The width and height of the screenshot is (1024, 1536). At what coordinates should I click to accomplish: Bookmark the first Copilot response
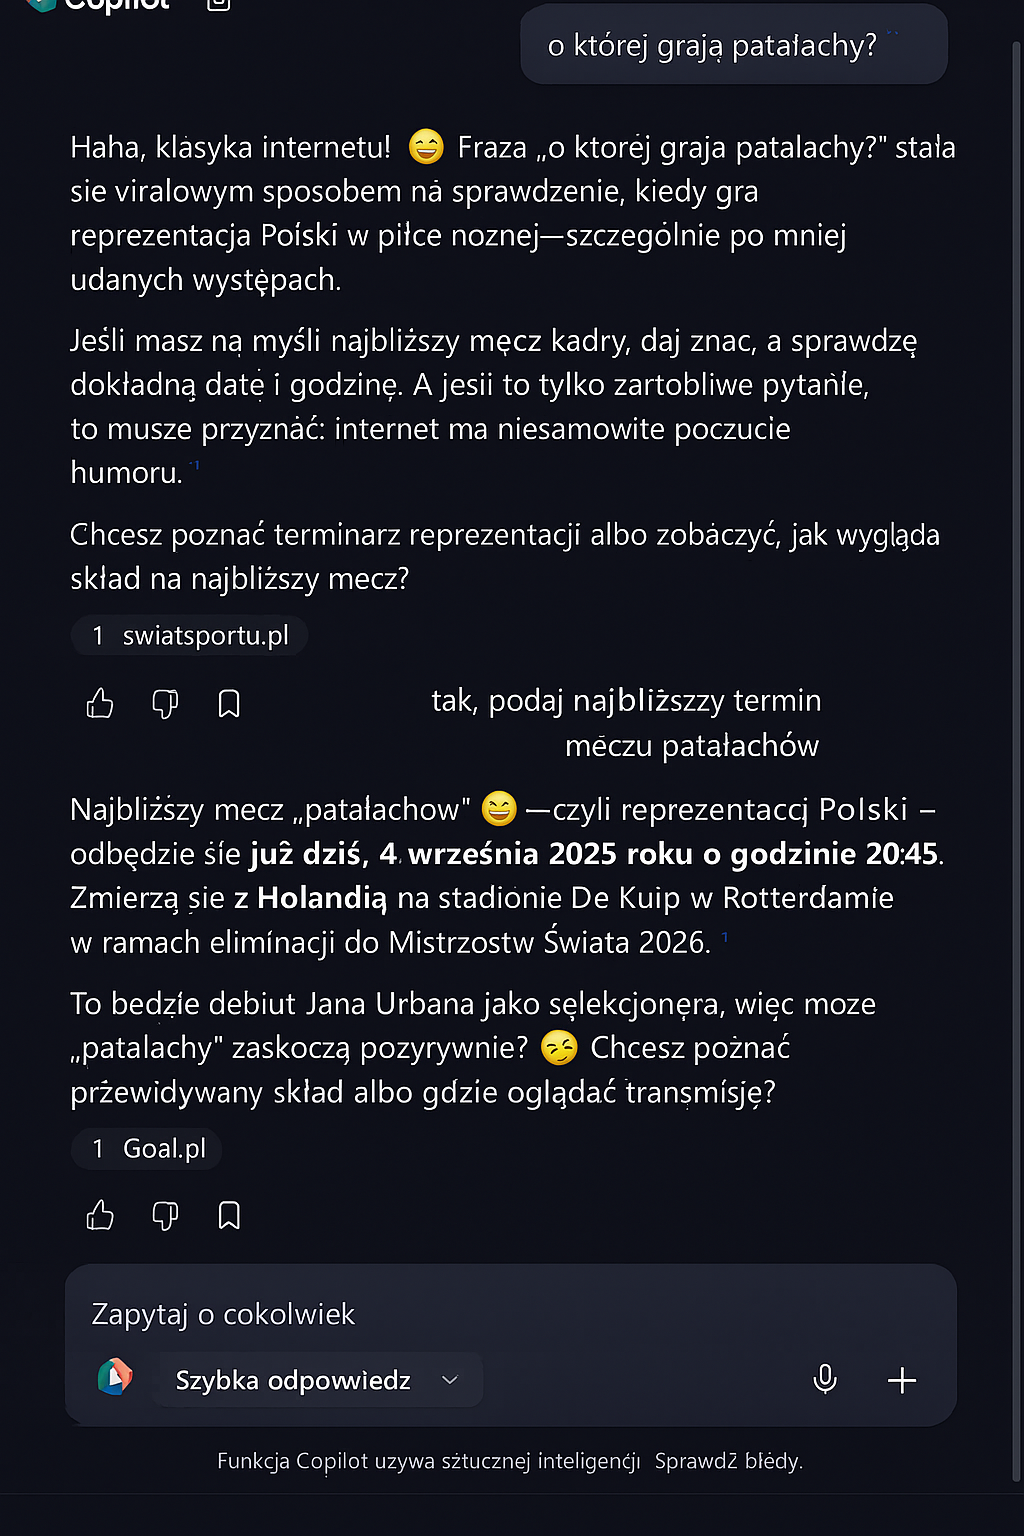(x=229, y=704)
